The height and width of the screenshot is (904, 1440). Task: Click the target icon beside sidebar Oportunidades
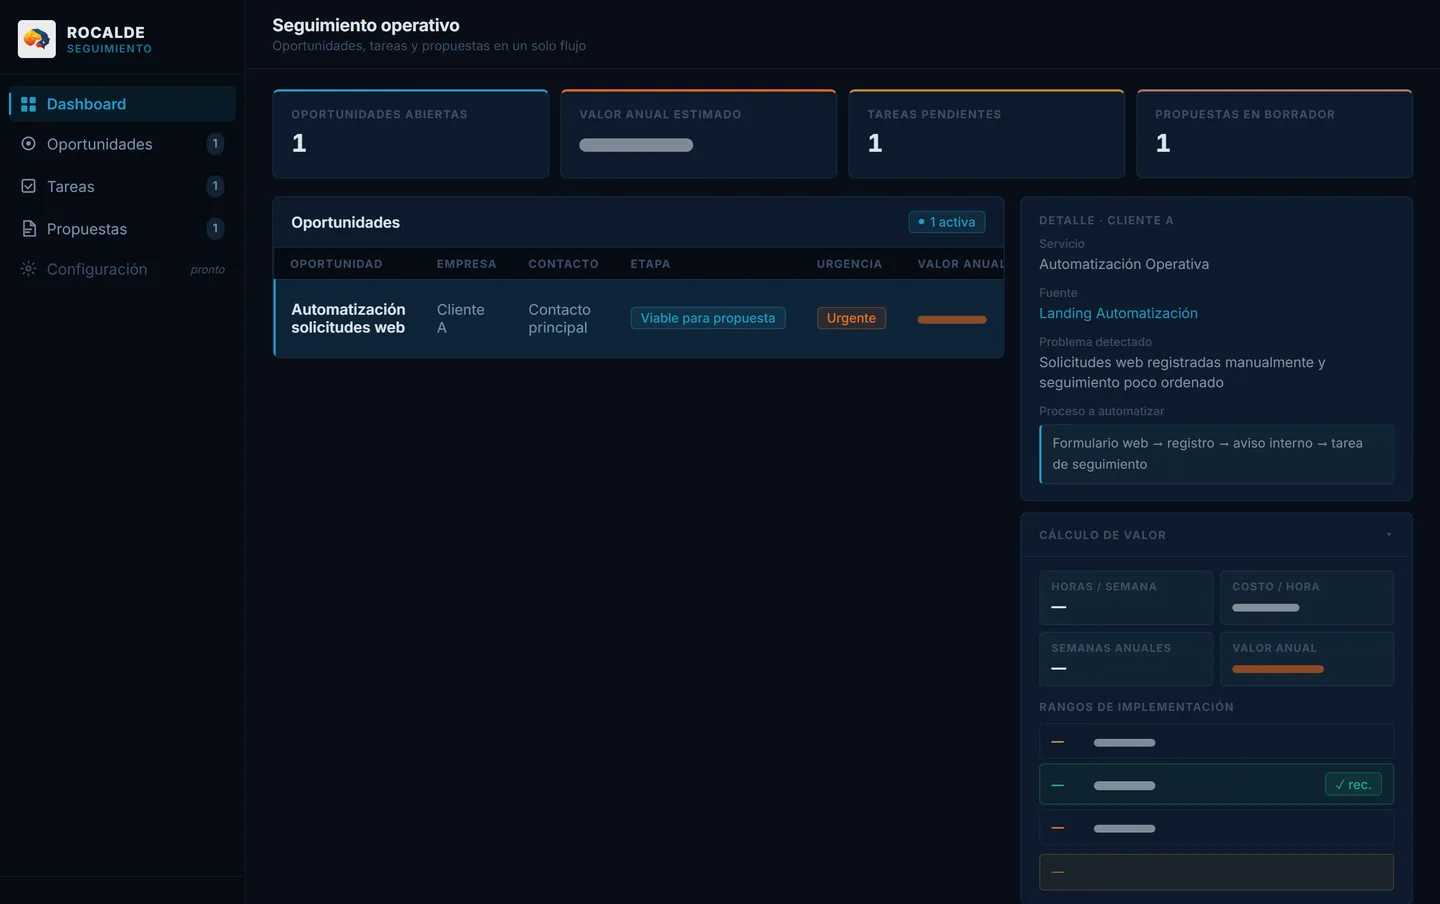(28, 144)
